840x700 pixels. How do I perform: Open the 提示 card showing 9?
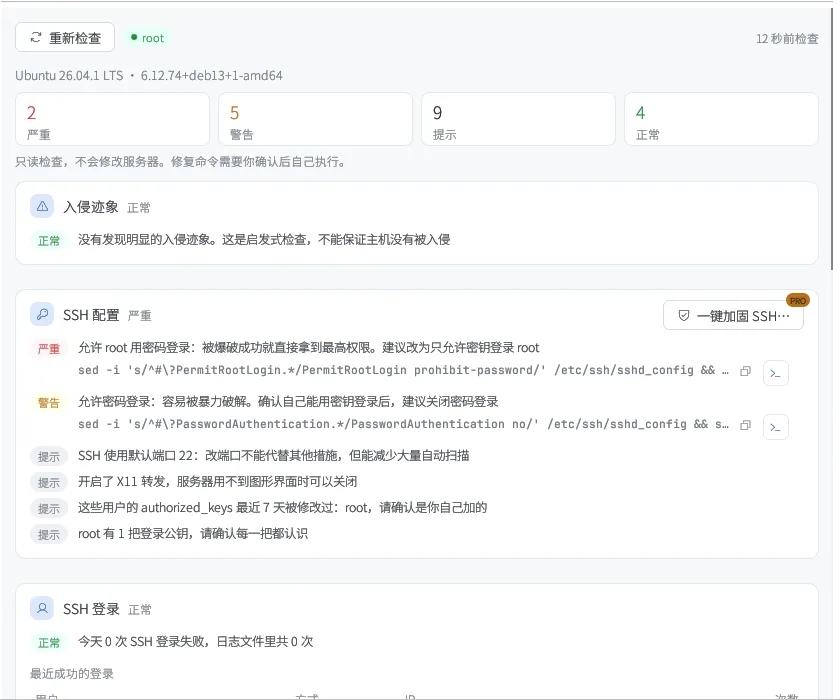pos(519,119)
